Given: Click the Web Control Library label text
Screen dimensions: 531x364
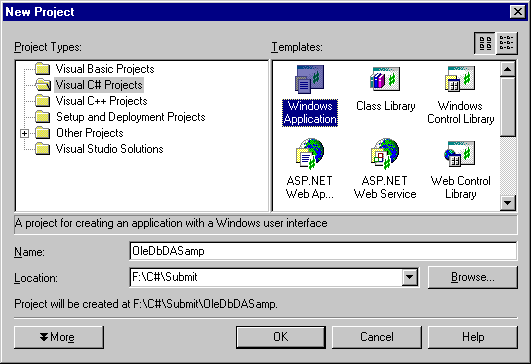Looking at the screenshot, I should pos(460,187).
